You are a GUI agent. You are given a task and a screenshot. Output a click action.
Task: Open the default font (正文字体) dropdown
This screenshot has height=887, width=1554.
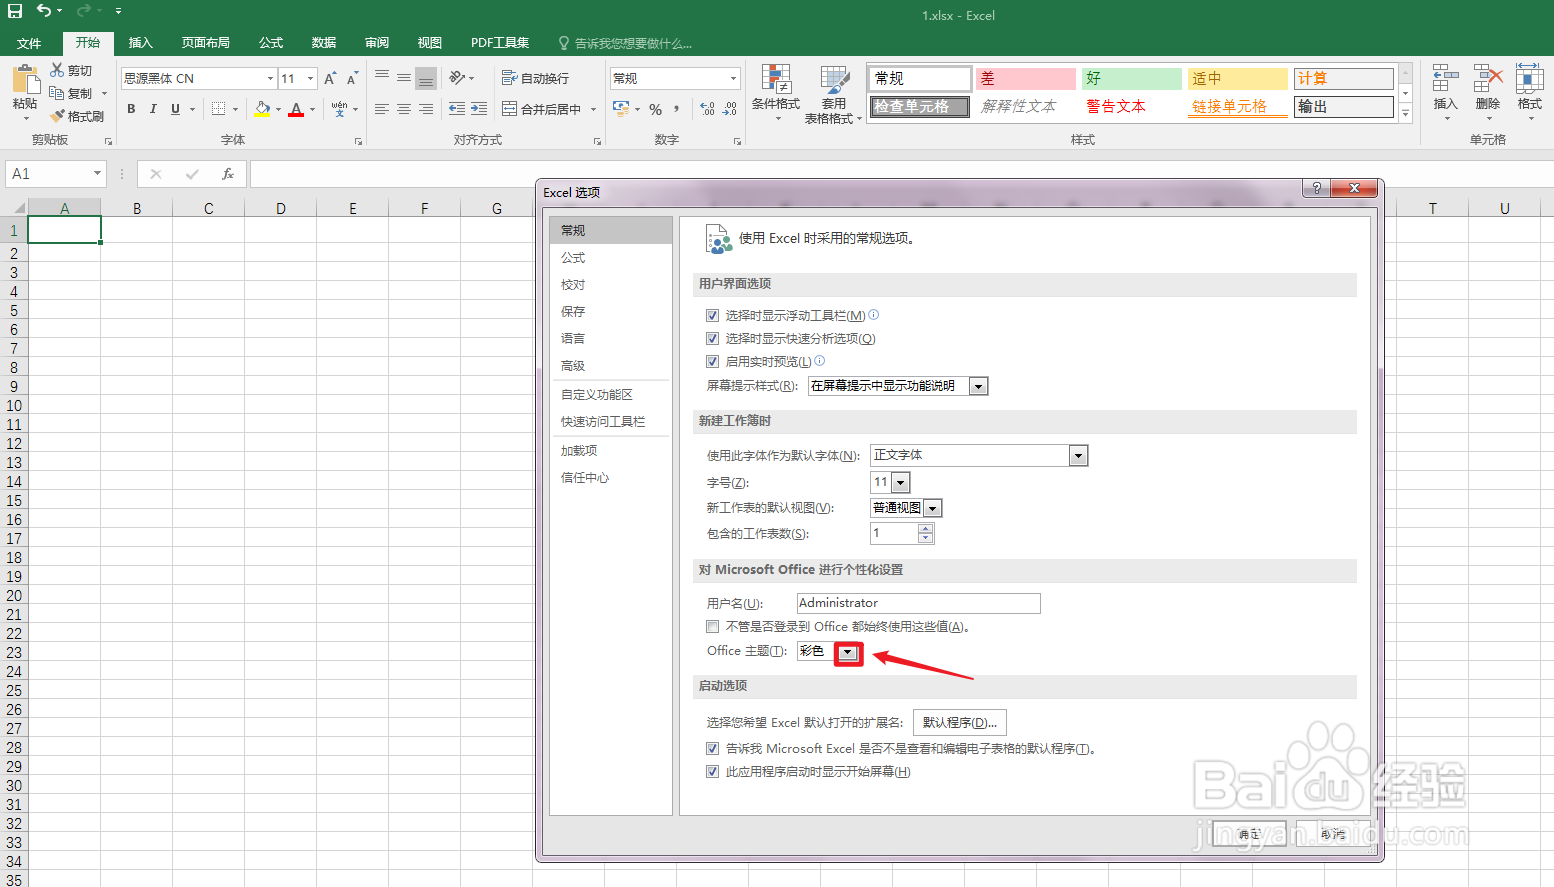[1078, 456]
